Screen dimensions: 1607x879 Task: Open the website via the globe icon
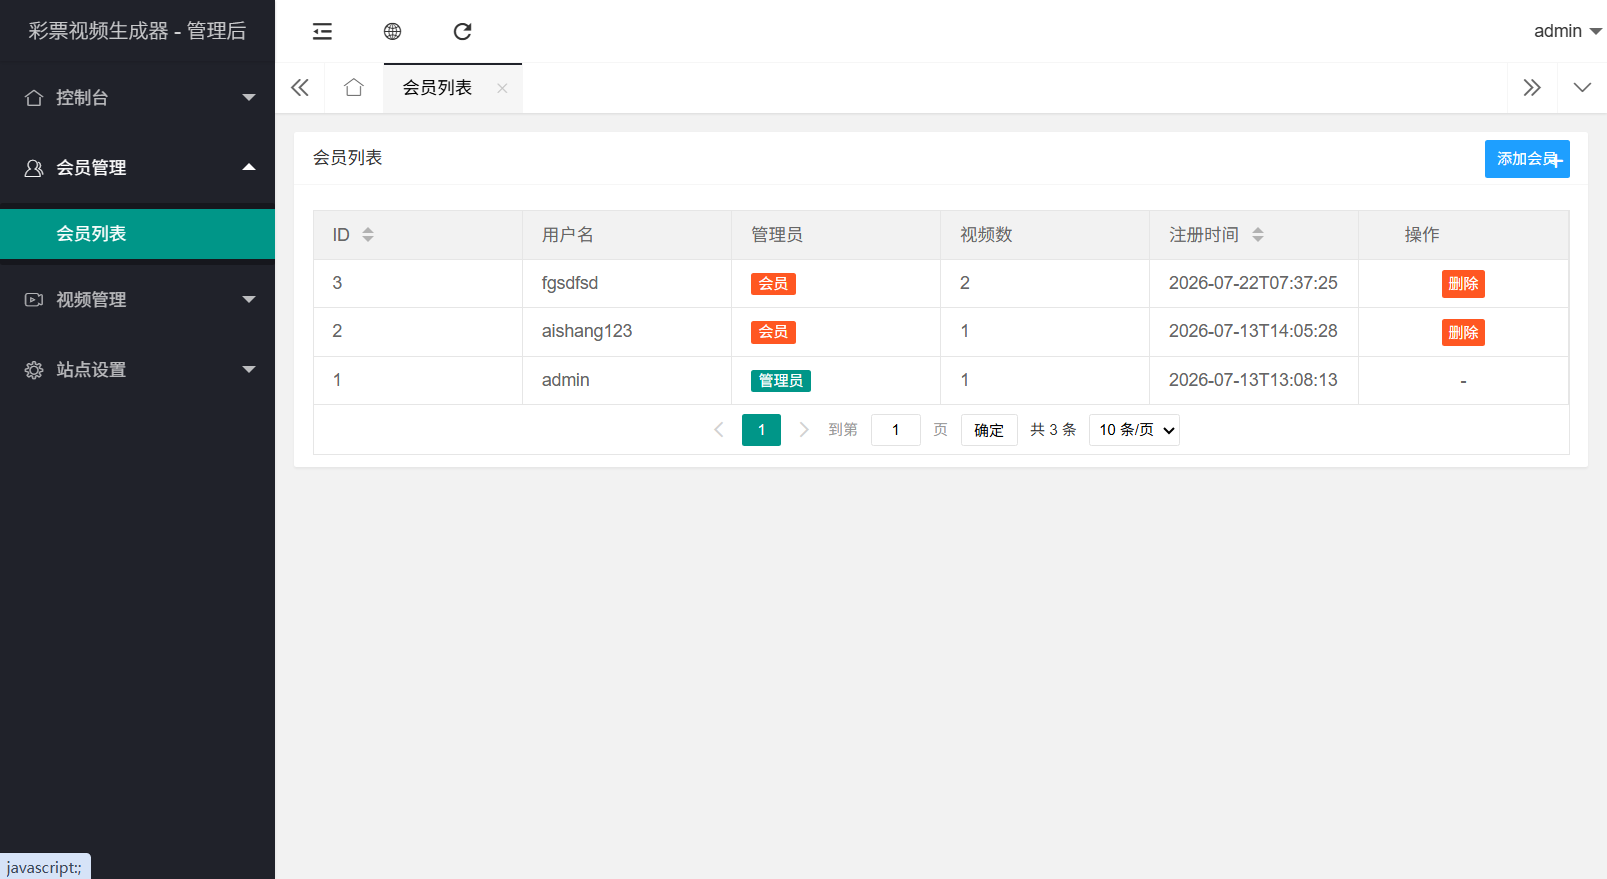[392, 32]
